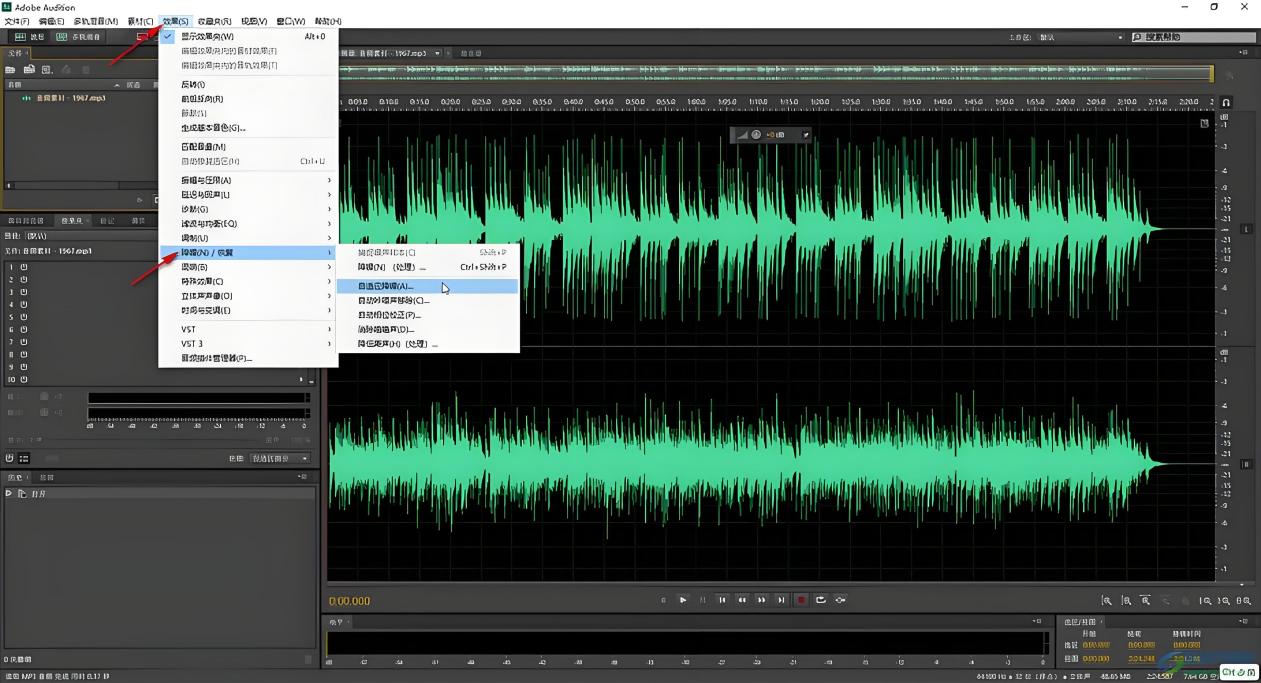Open the process dropdown at Effects Rack bottom
Image resolution: width=1261 pixels, height=683 pixels.
point(280,458)
